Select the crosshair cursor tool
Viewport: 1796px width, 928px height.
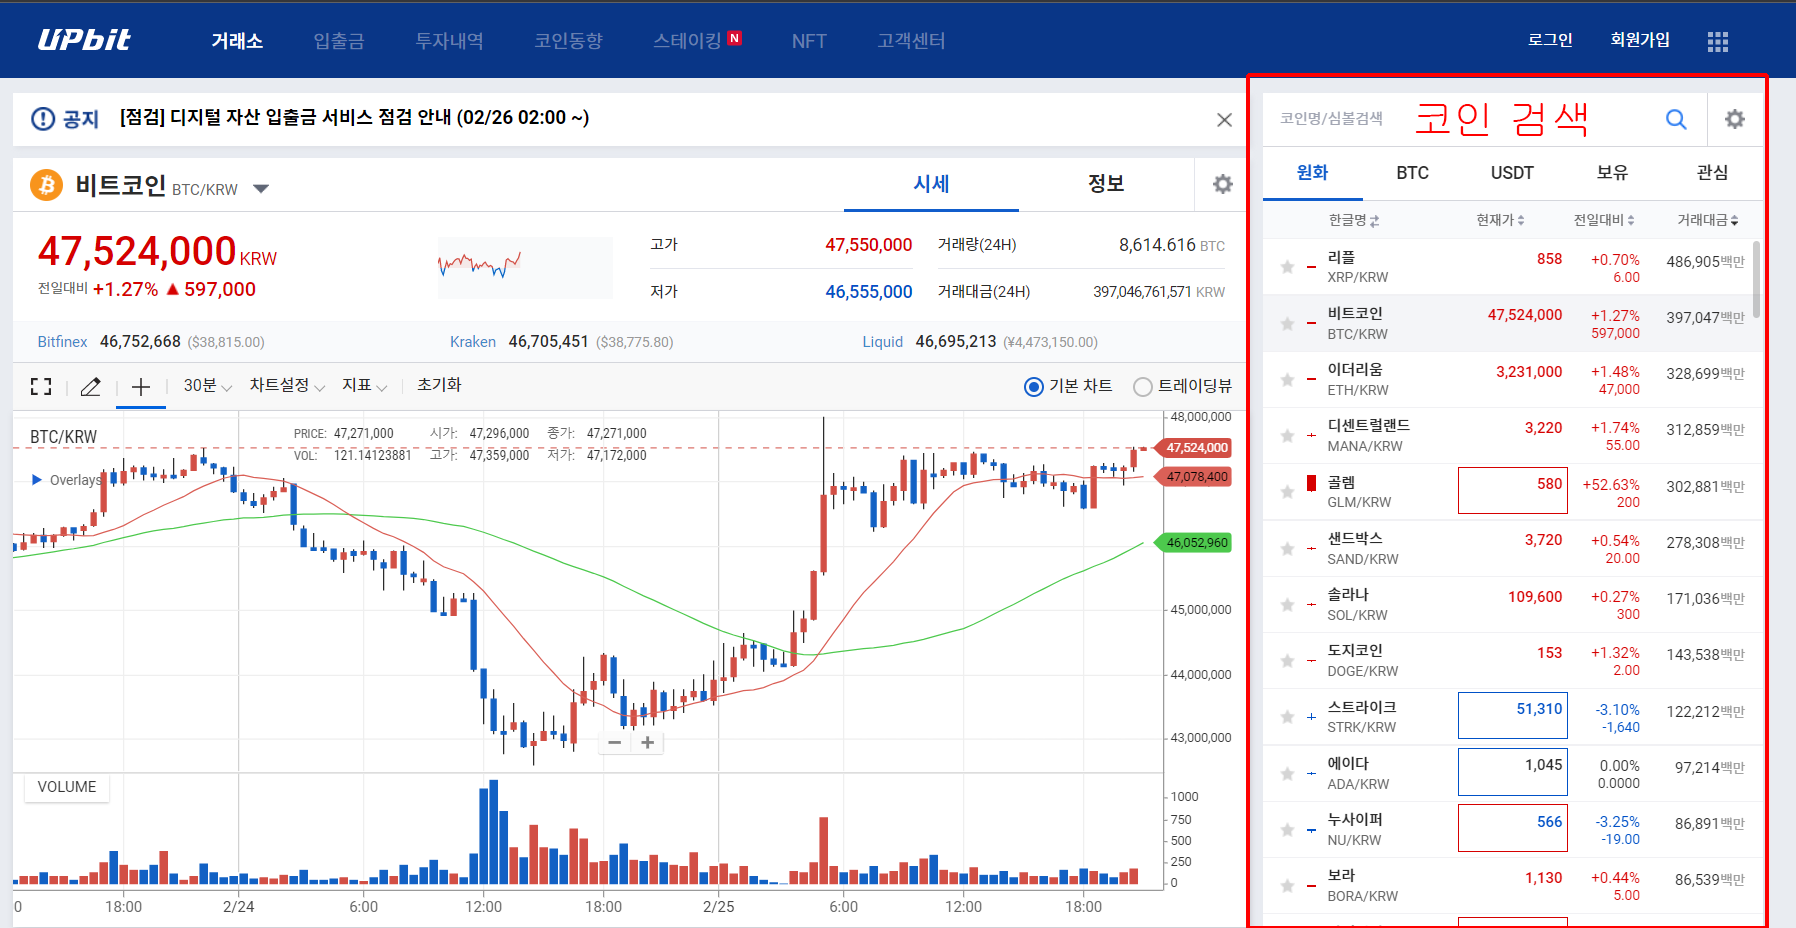(x=141, y=386)
